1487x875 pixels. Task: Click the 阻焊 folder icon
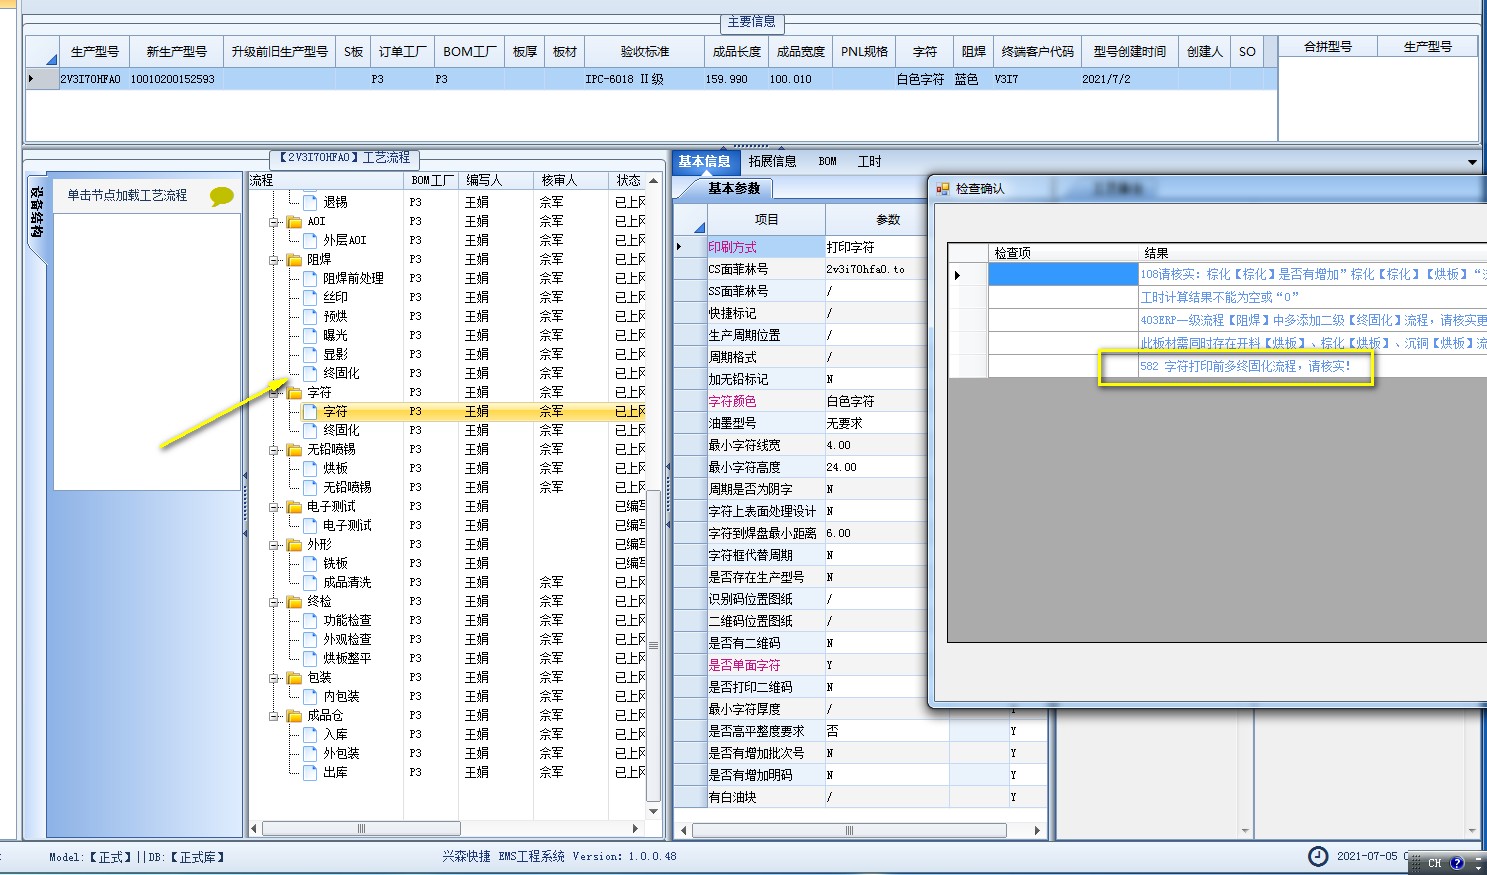(294, 259)
